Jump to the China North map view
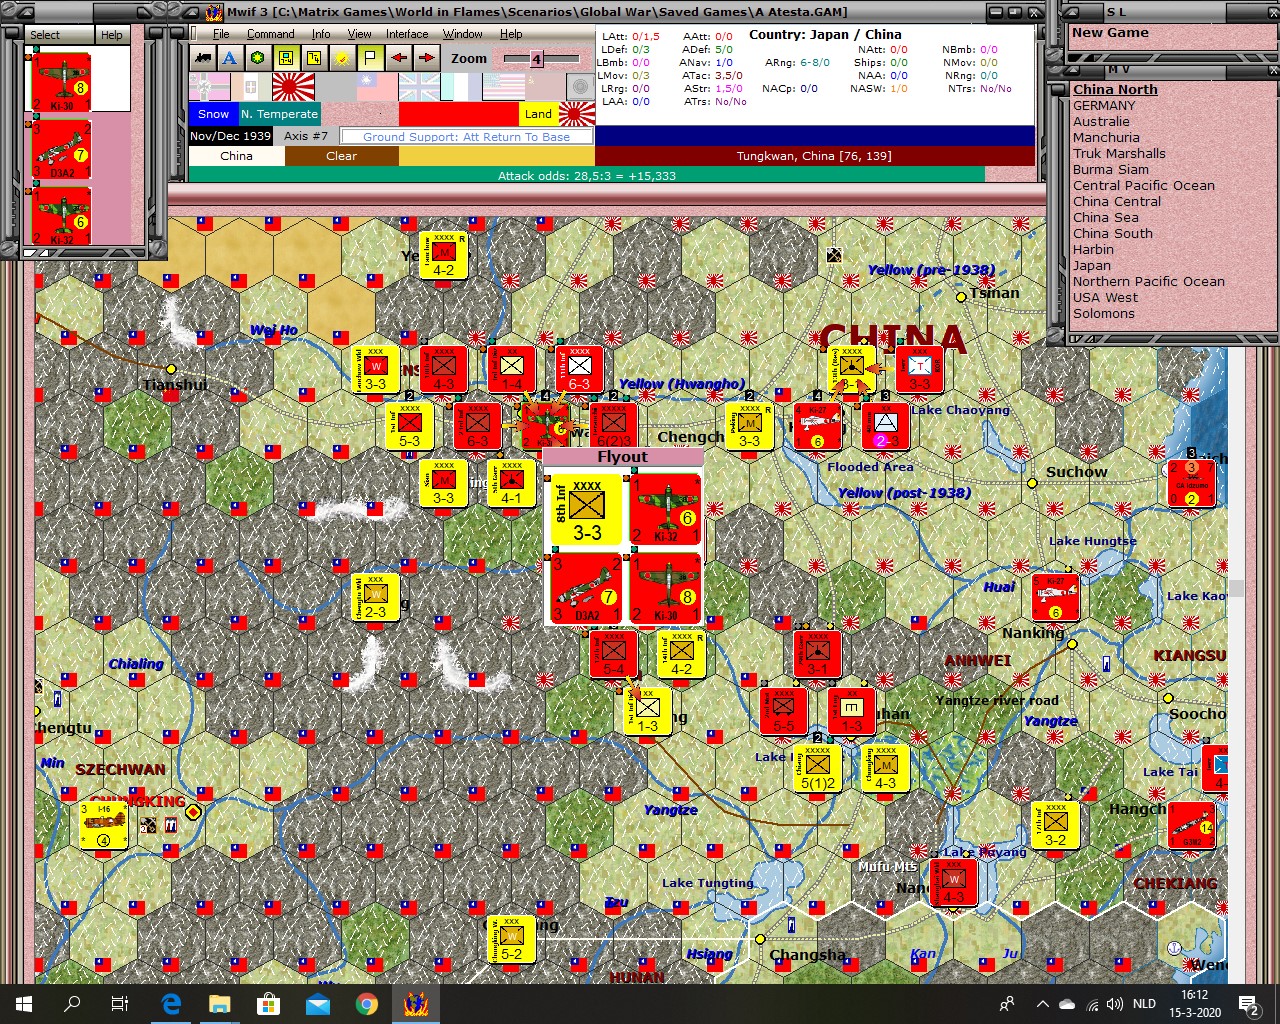This screenshot has width=1280, height=1024. click(x=1115, y=90)
